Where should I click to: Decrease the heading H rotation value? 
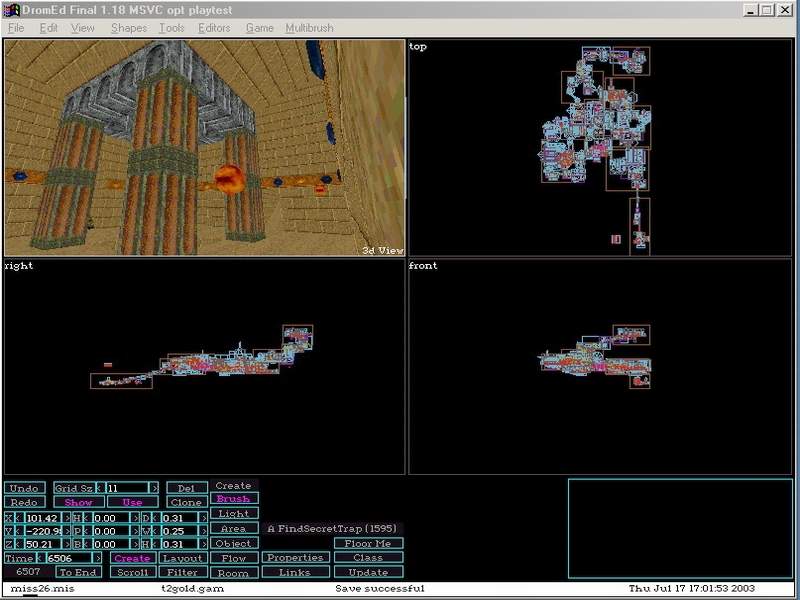pyautogui.click(x=86, y=518)
